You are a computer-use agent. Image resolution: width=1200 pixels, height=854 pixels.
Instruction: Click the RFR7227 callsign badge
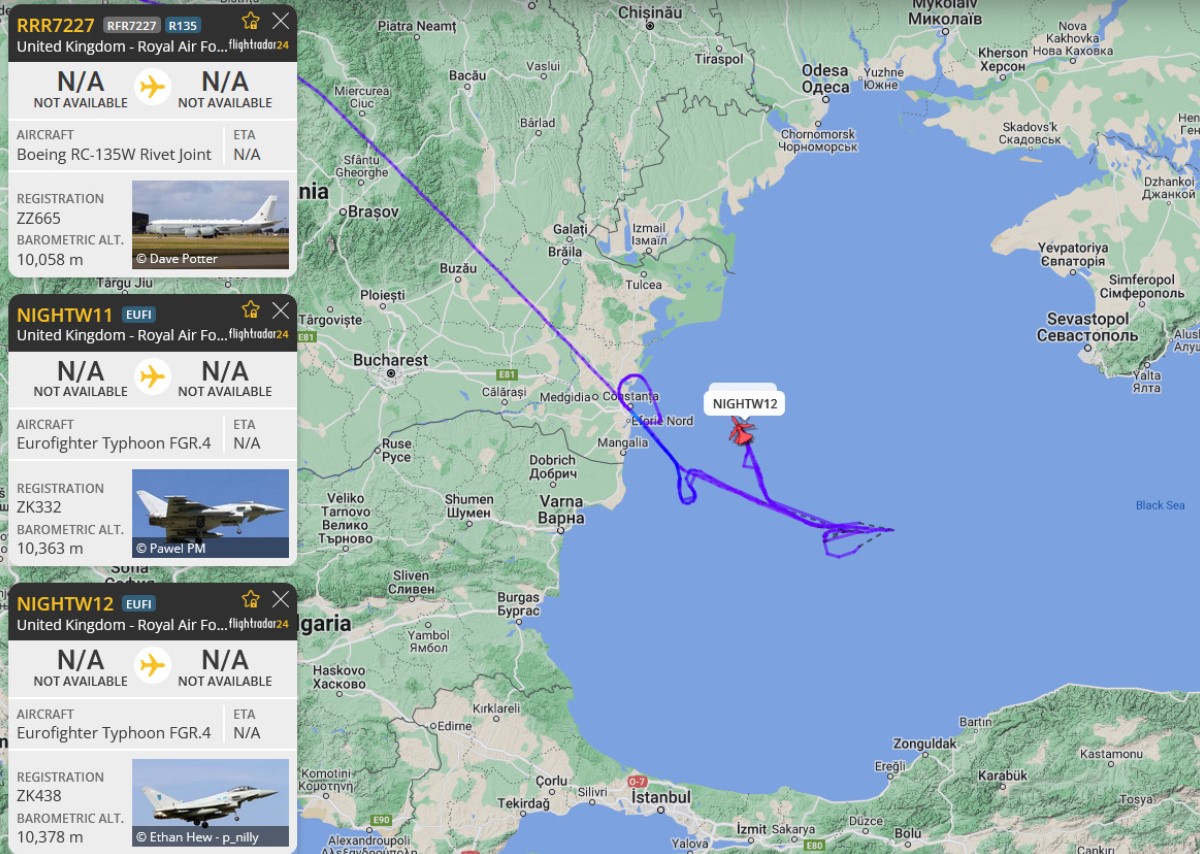(131, 25)
